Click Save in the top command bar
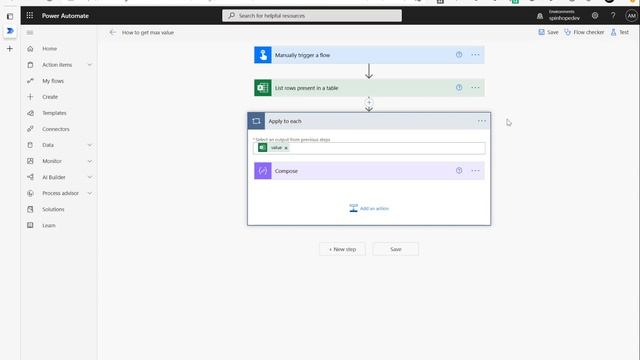 click(x=548, y=32)
